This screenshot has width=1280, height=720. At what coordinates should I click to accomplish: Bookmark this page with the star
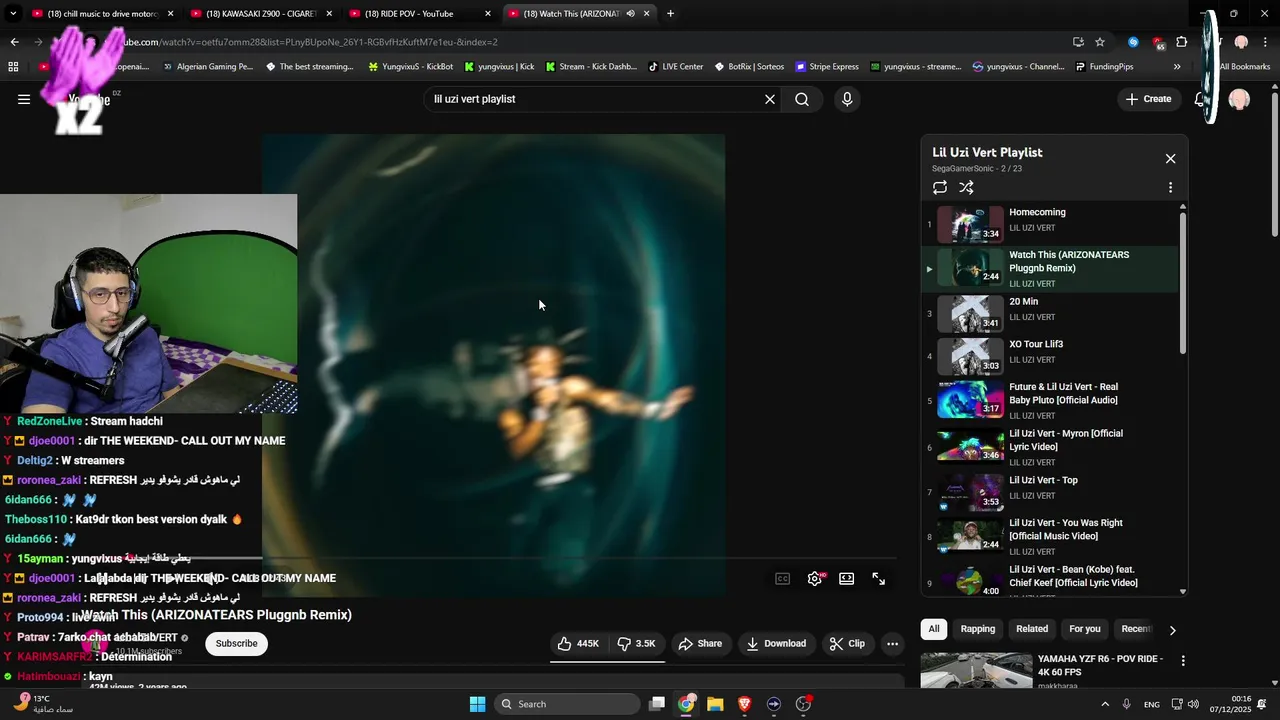click(x=1100, y=42)
